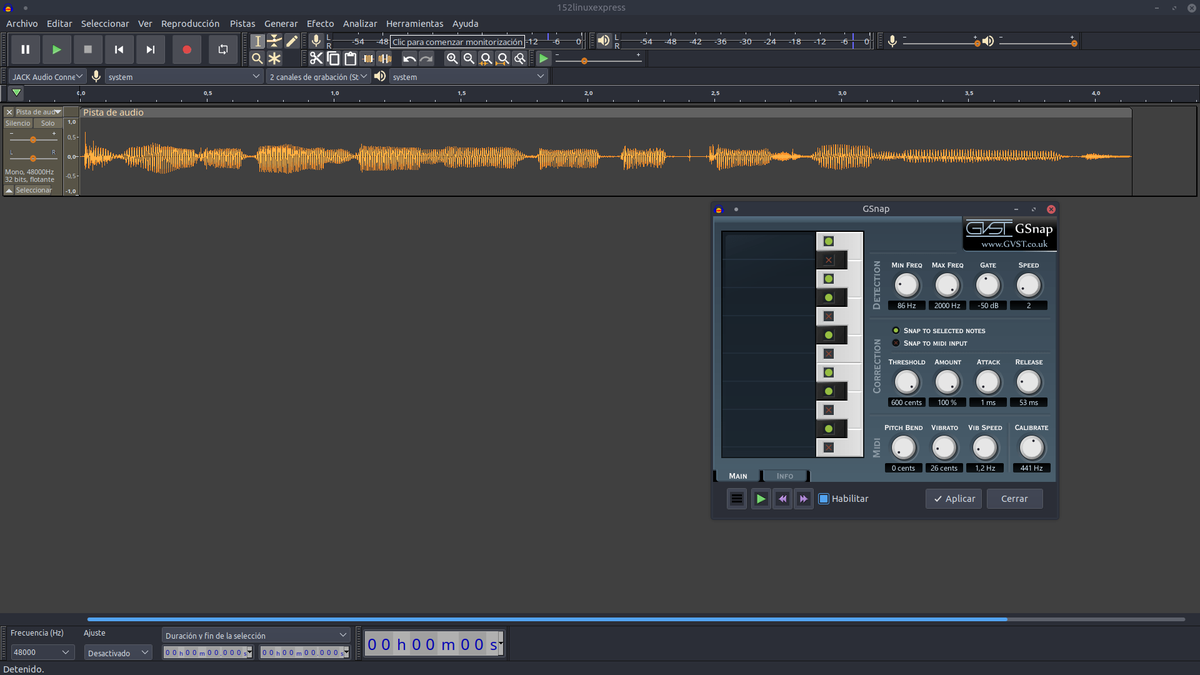Image resolution: width=1200 pixels, height=675 pixels.
Task: Click the Undo arrow icon
Action: [409, 59]
